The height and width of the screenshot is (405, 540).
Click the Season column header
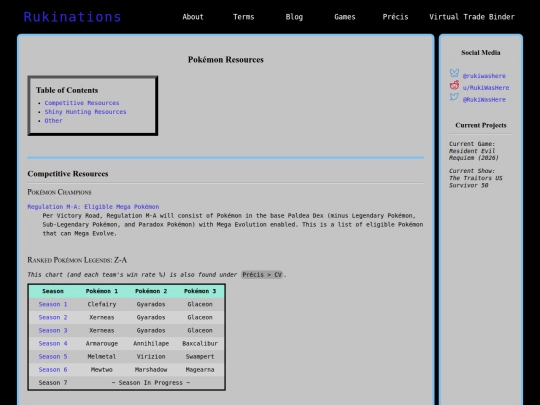coord(53,291)
